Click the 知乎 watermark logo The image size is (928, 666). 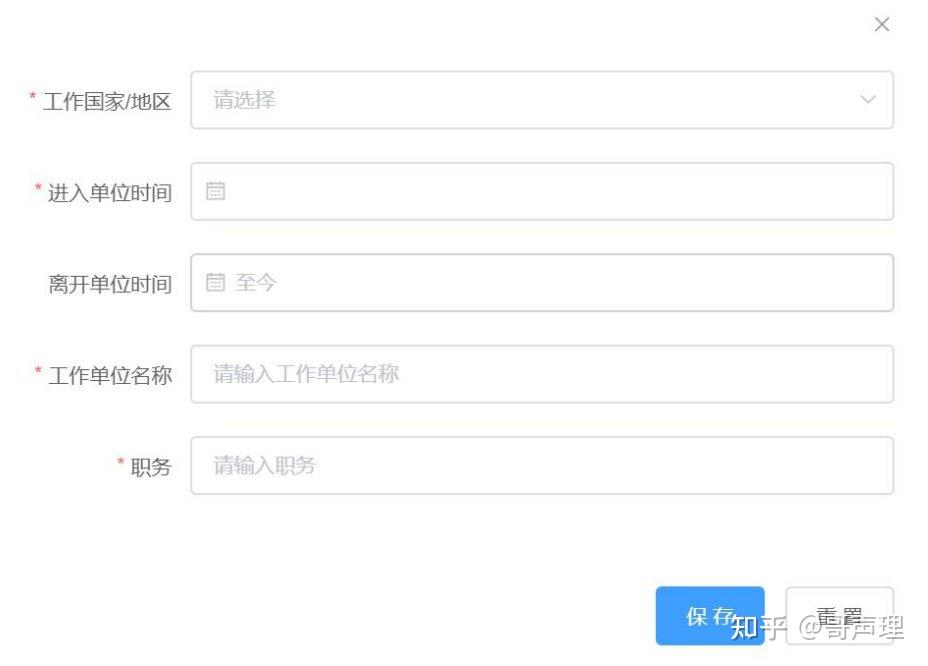[758, 628]
